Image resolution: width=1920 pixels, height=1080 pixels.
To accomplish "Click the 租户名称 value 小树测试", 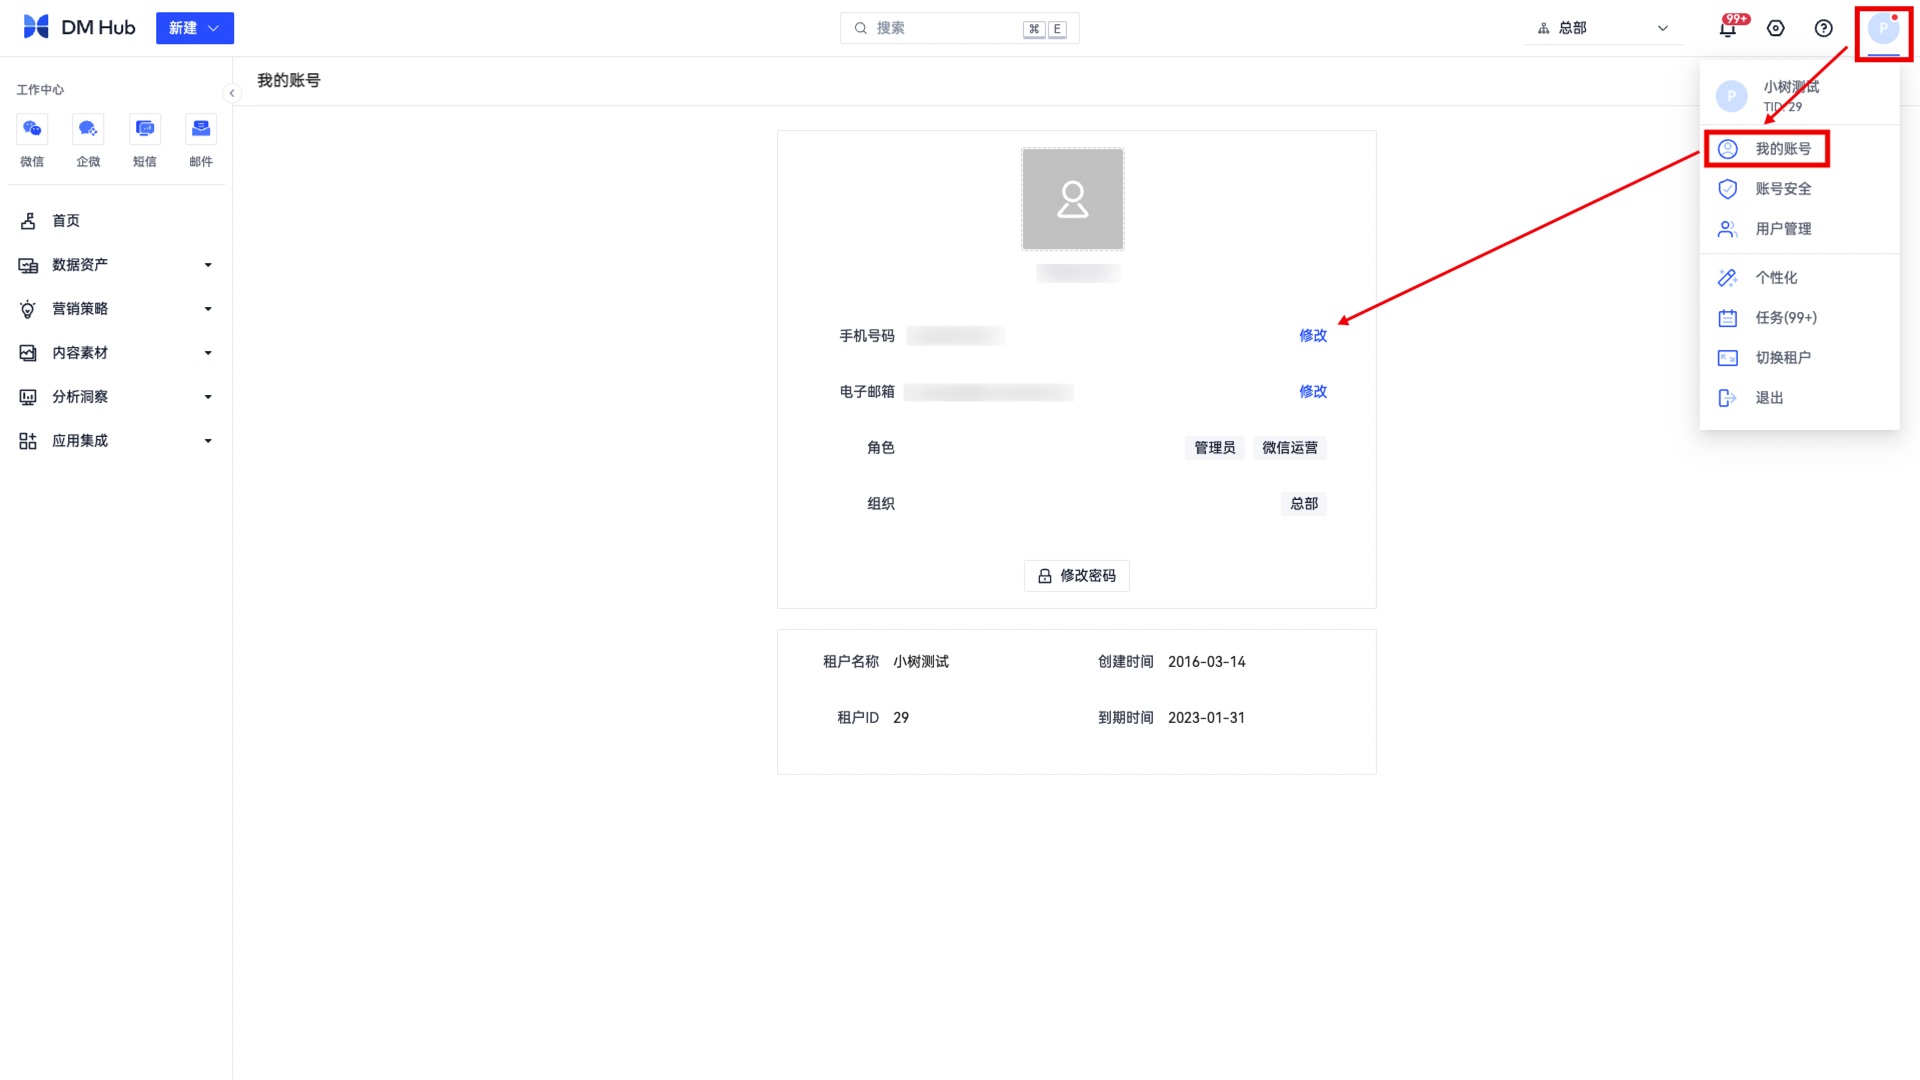I will [921, 662].
